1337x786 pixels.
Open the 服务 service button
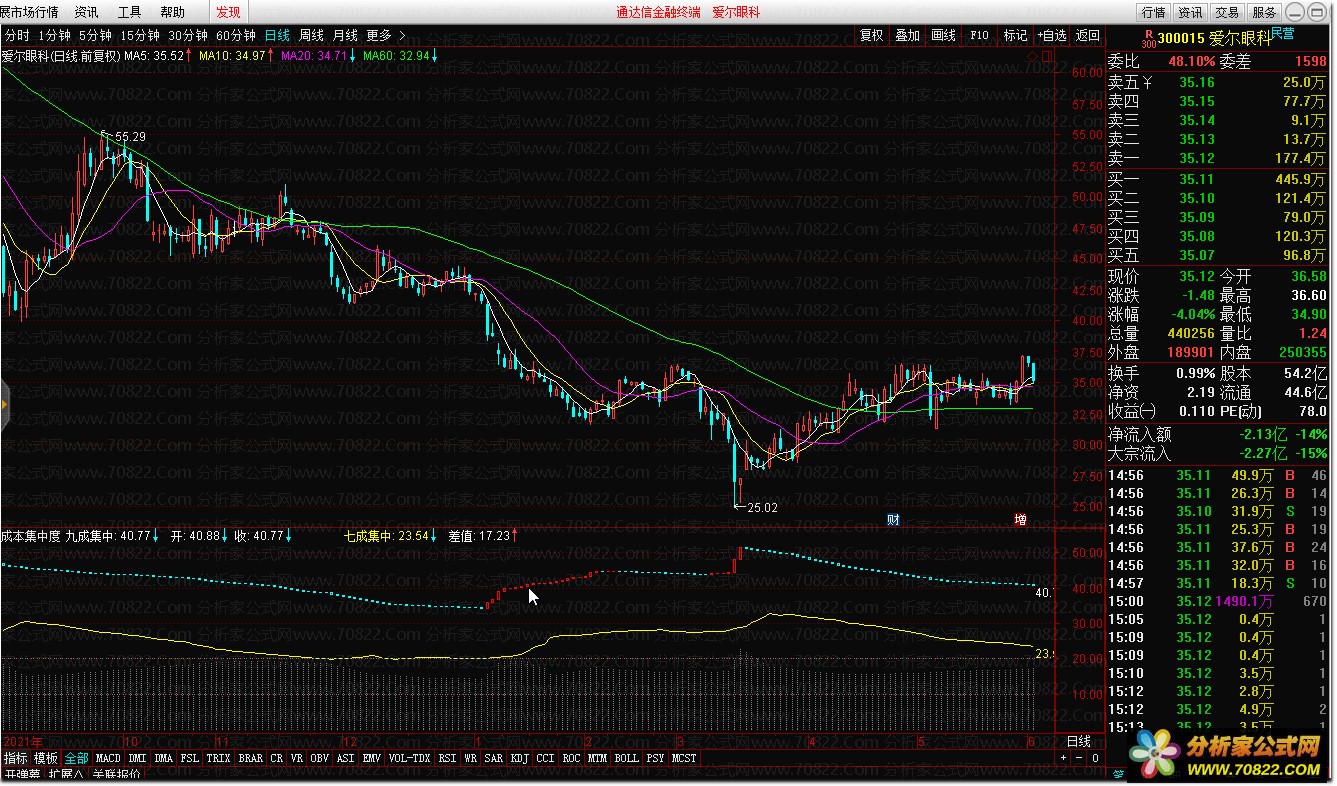pyautogui.click(x=1264, y=12)
